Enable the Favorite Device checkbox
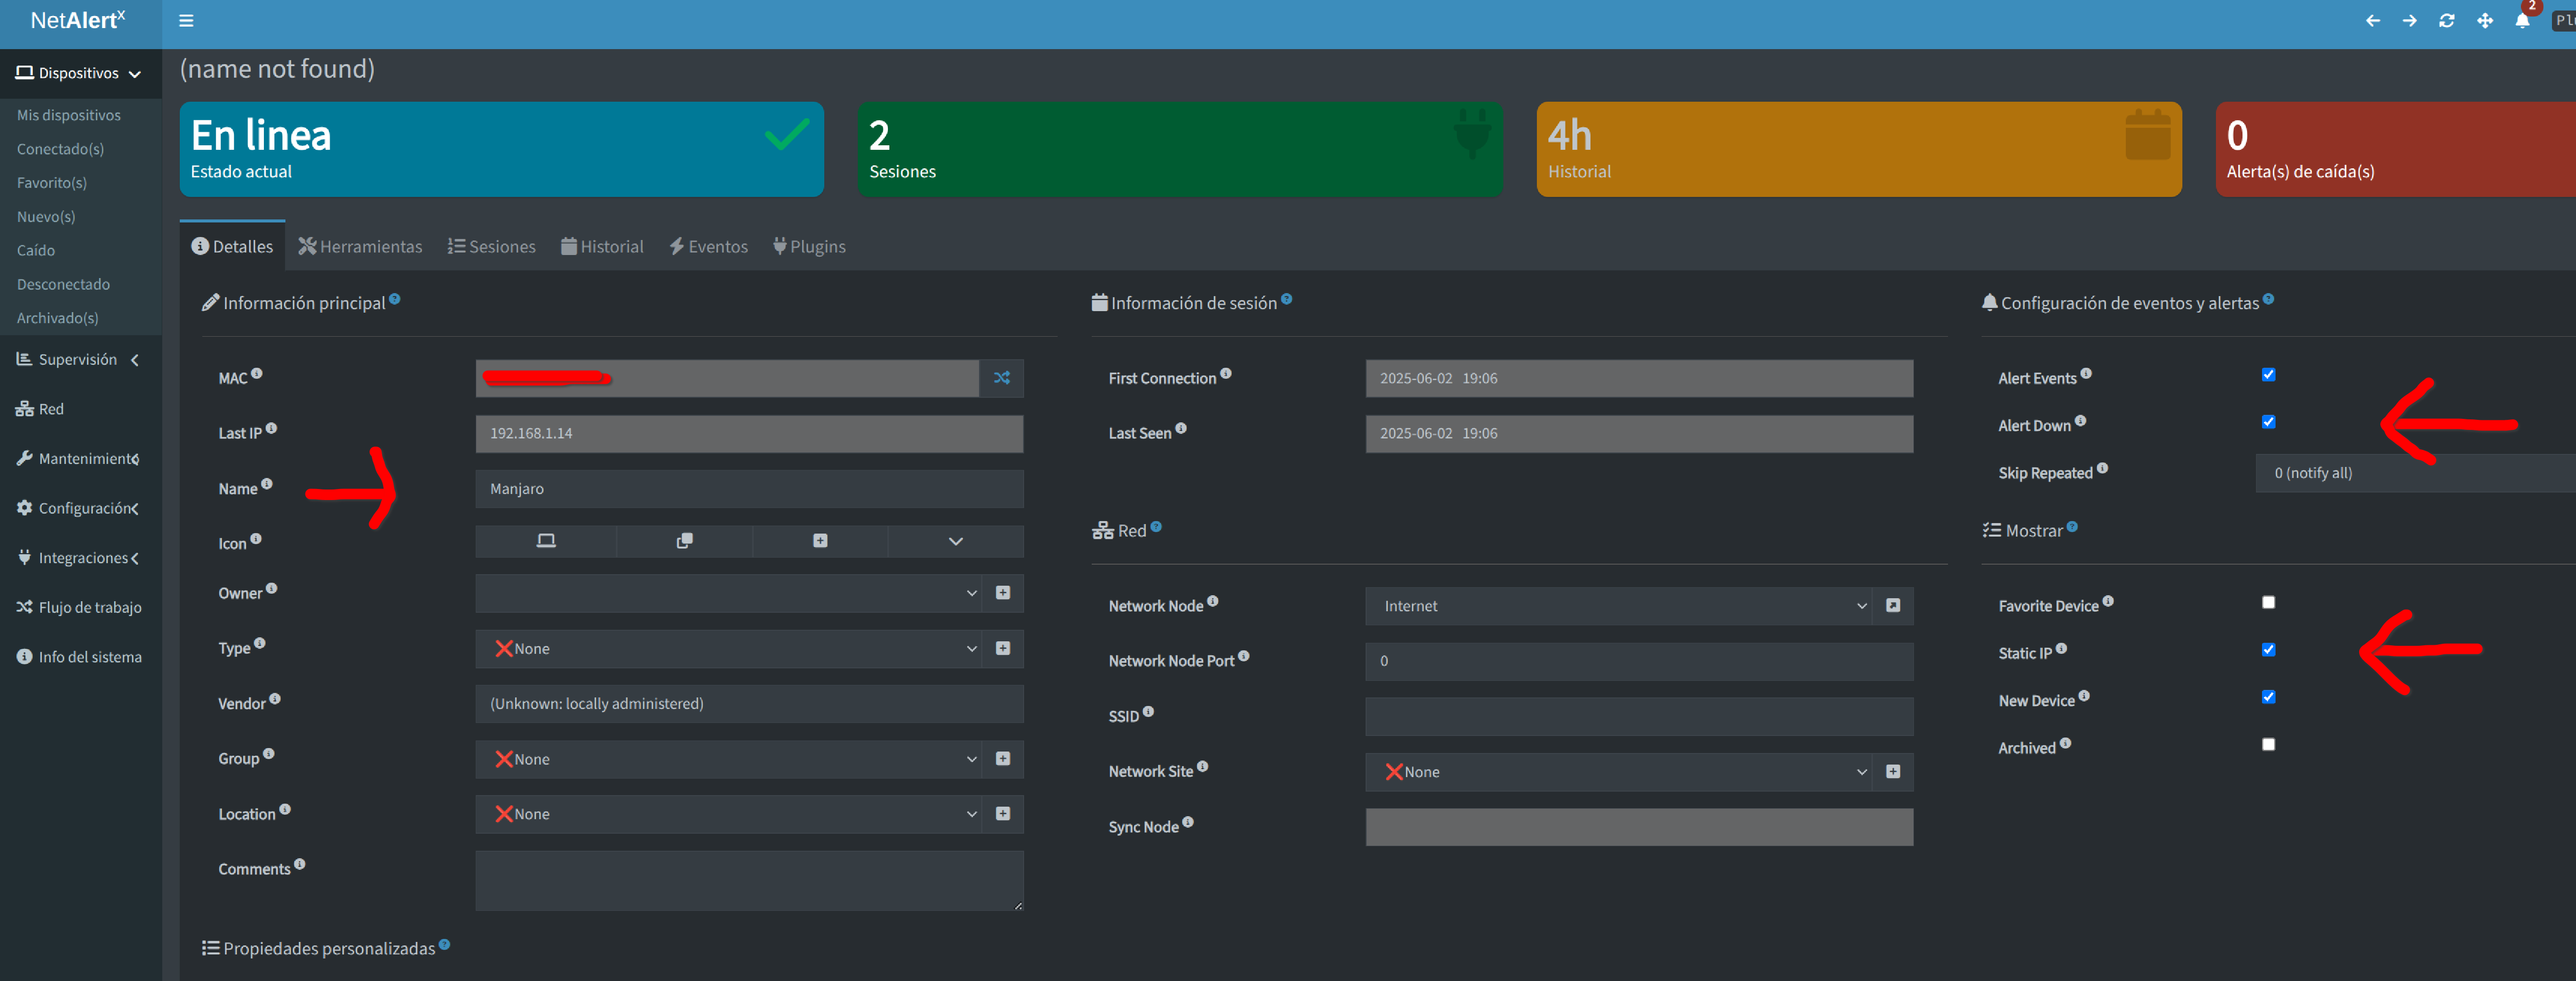Image resolution: width=2576 pixels, height=981 pixels. pyautogui.click(x=2268, y=602)
